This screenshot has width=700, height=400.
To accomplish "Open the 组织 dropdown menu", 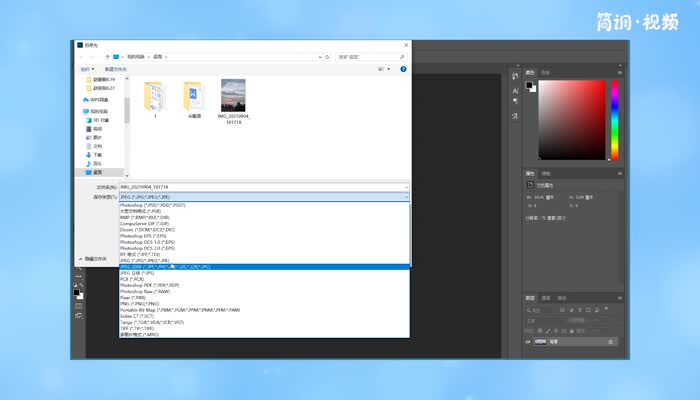I will (x=87, y=69).
